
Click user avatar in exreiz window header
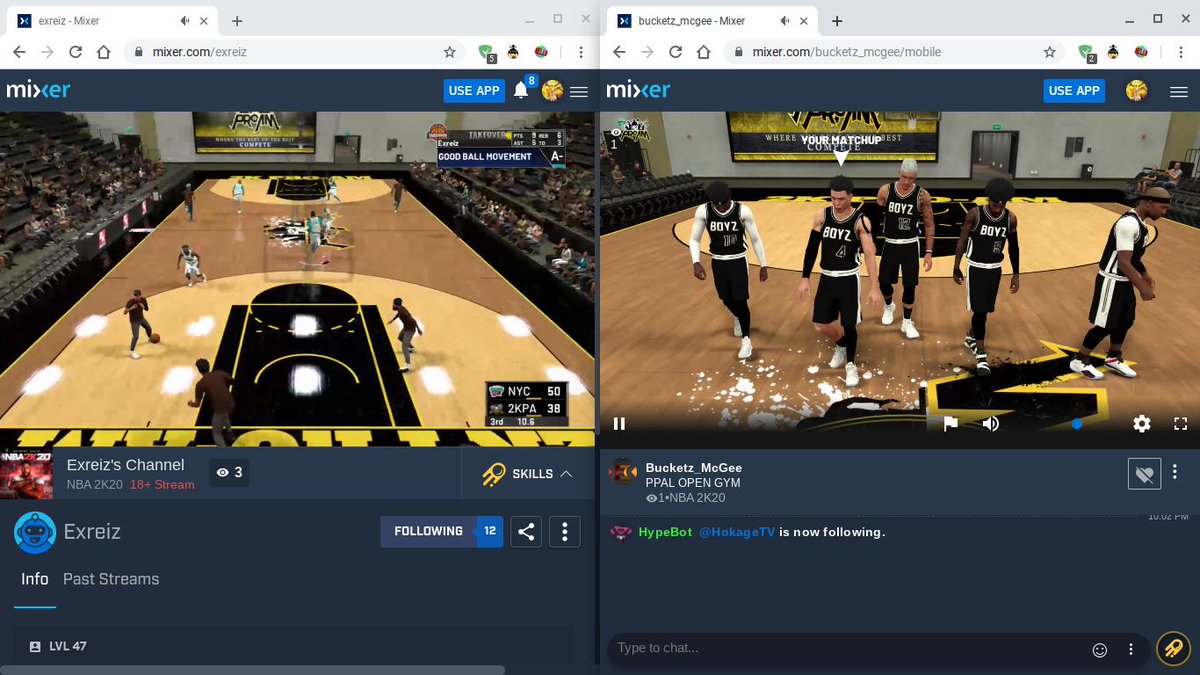tap(552, 91)
